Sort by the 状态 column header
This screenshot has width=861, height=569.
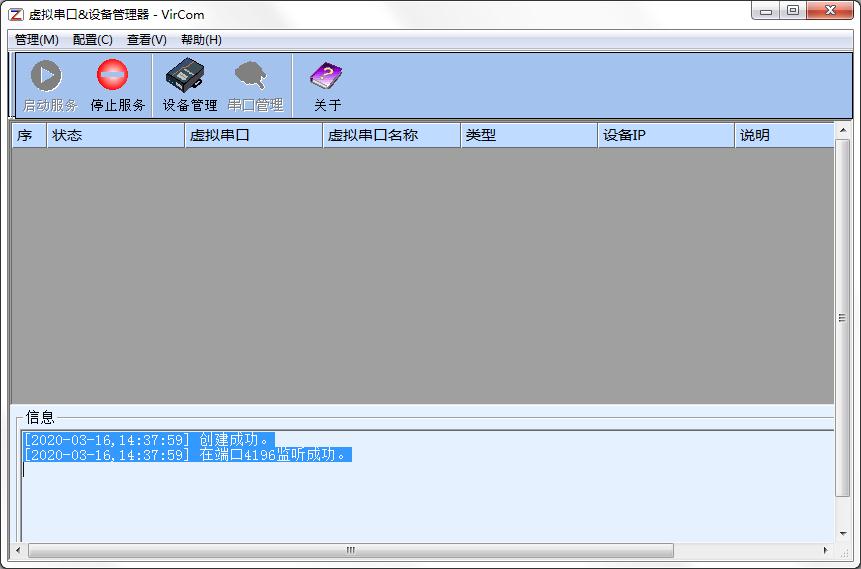(116, 135)
